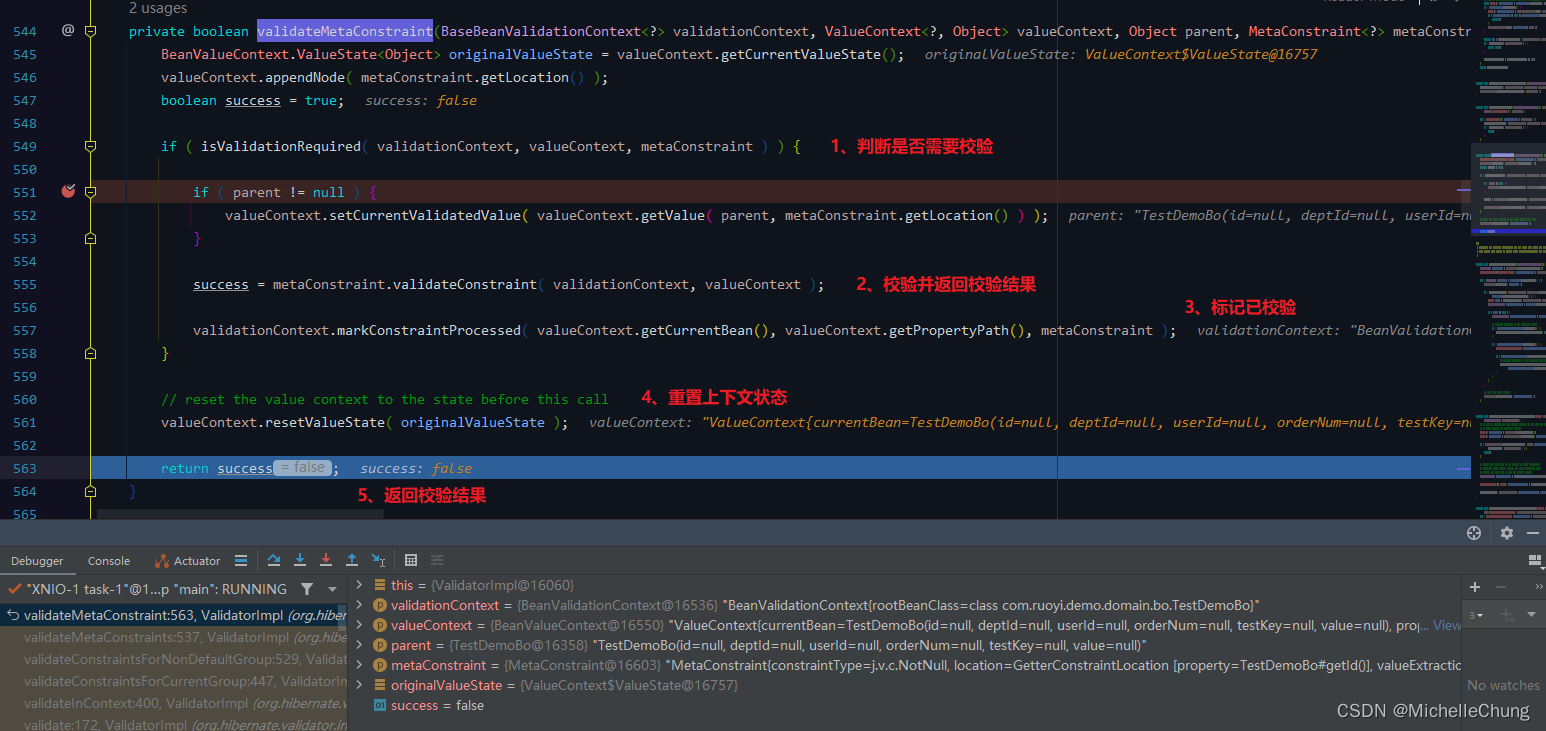The height and width of the screenshot is (731, 1546).
Task: Click the '2 usages' hint above method
Action: tap(158, 8)
